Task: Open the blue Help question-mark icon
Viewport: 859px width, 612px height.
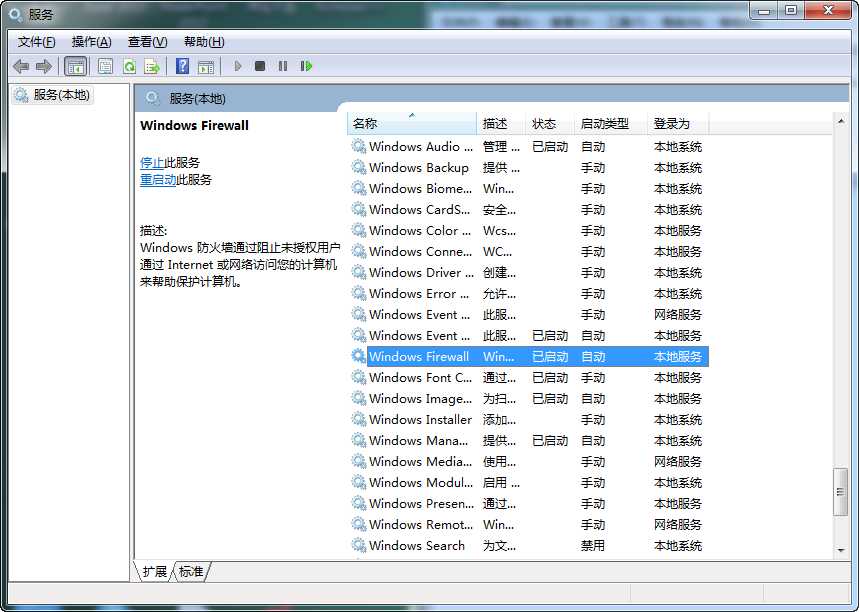Action: 182,66
